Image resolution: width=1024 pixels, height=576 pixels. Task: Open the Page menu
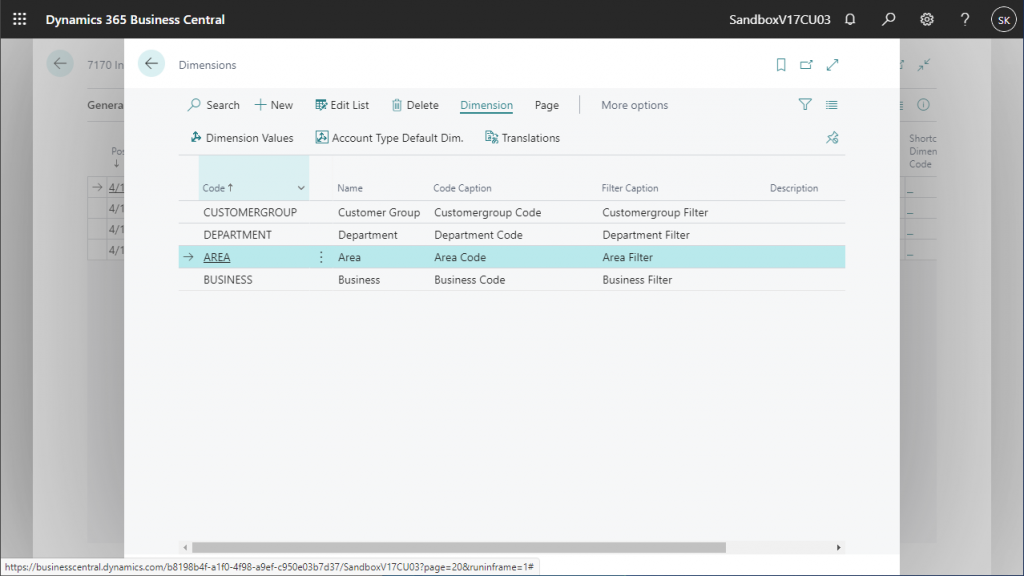pyautogui.click(x=546, y=105)
